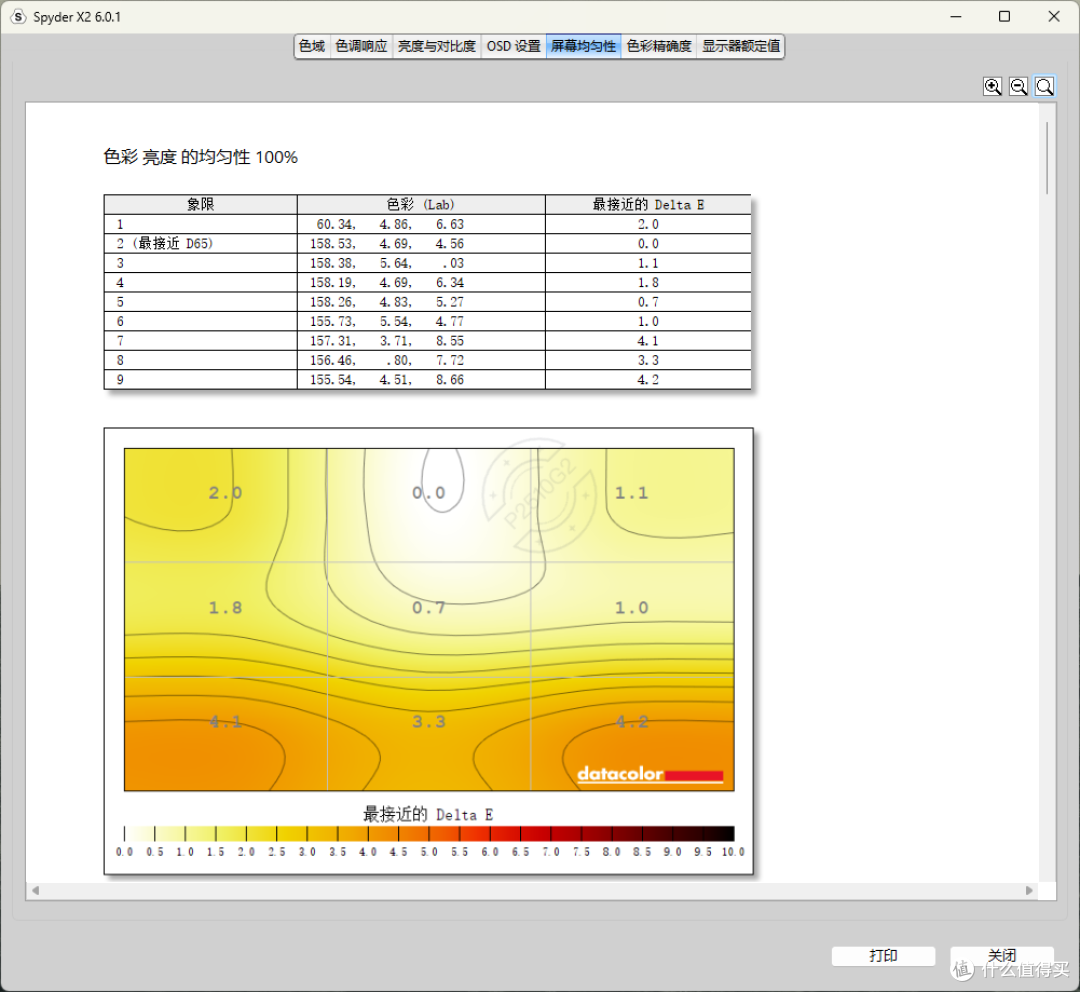Minimize the Spyder X2 window

pyautogui.click(x=955, y=17)
